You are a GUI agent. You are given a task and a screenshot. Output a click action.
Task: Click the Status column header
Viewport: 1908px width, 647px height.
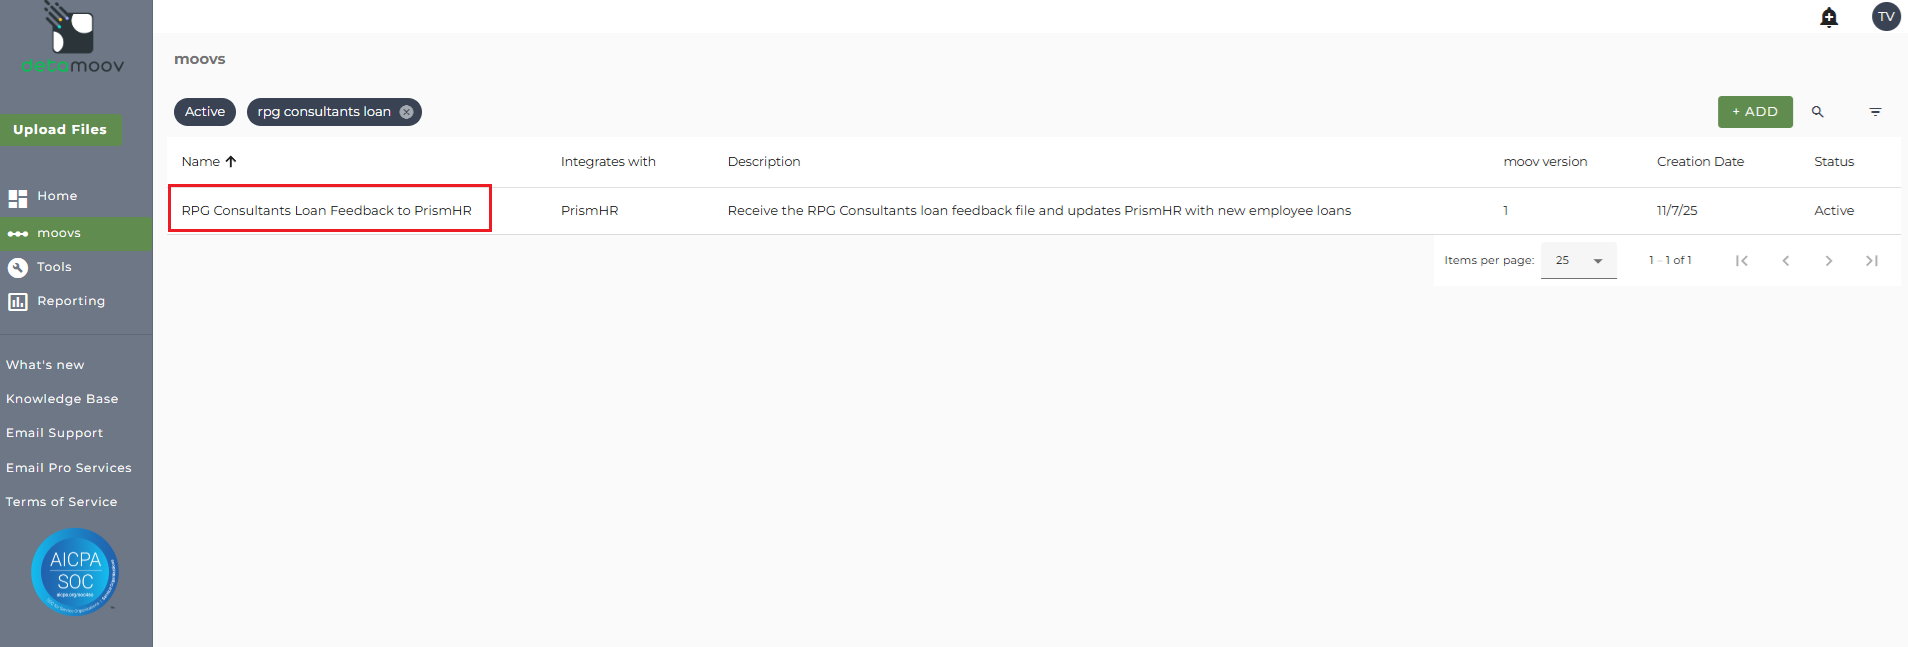[x=1834, y=162]
